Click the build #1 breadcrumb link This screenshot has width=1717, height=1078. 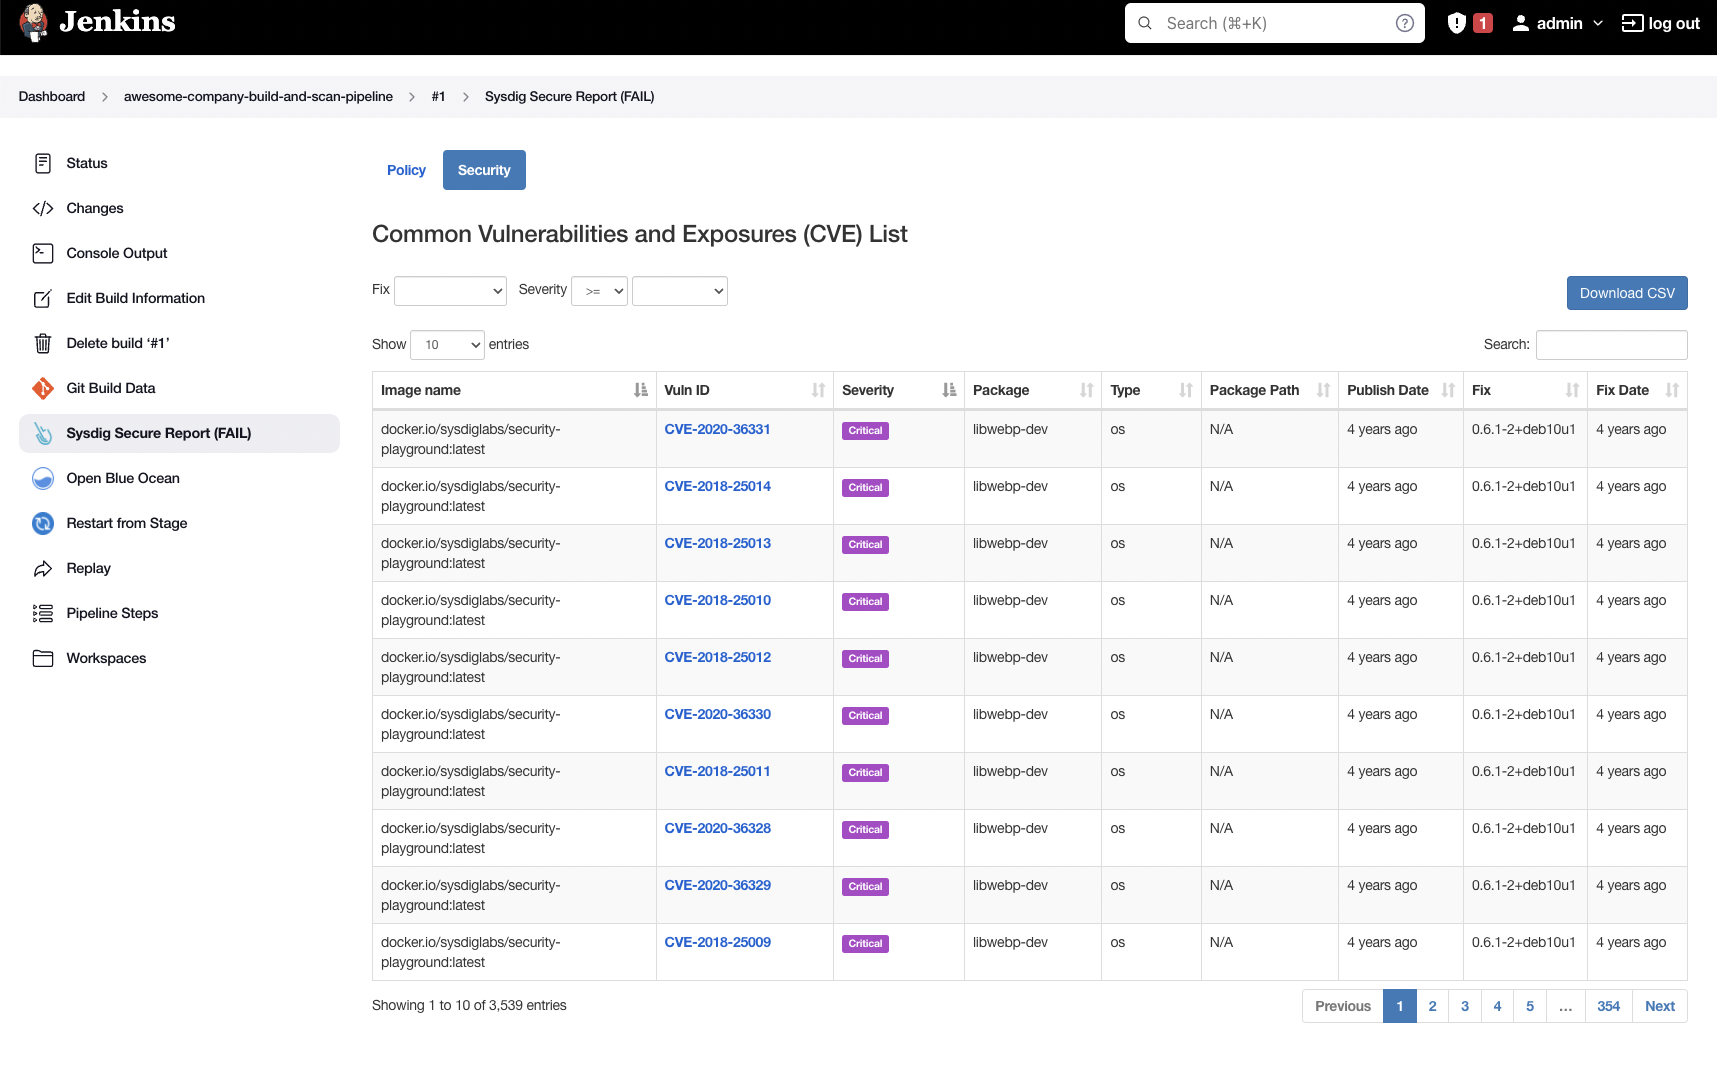tap(438, 97)
